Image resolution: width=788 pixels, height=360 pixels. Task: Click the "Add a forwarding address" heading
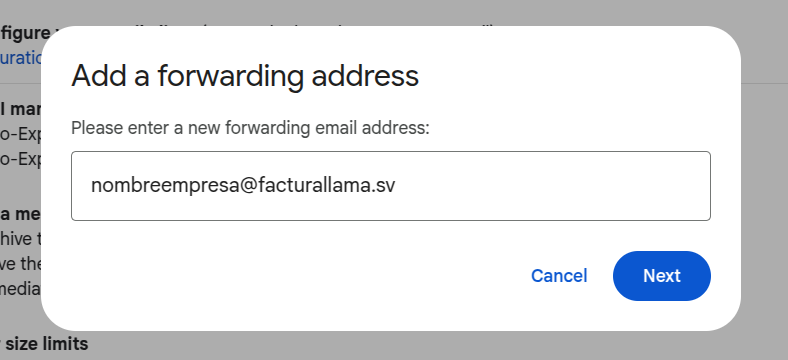(x=245, y=76)
